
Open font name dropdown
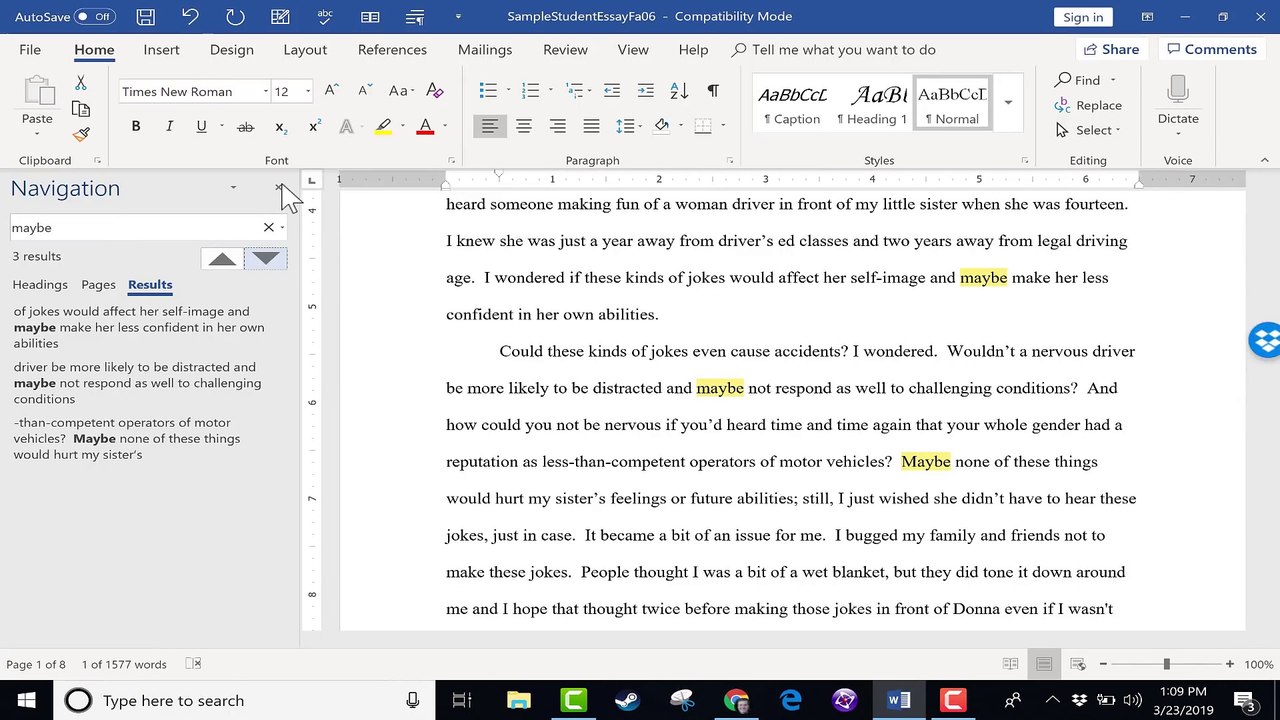click(265, 92)
